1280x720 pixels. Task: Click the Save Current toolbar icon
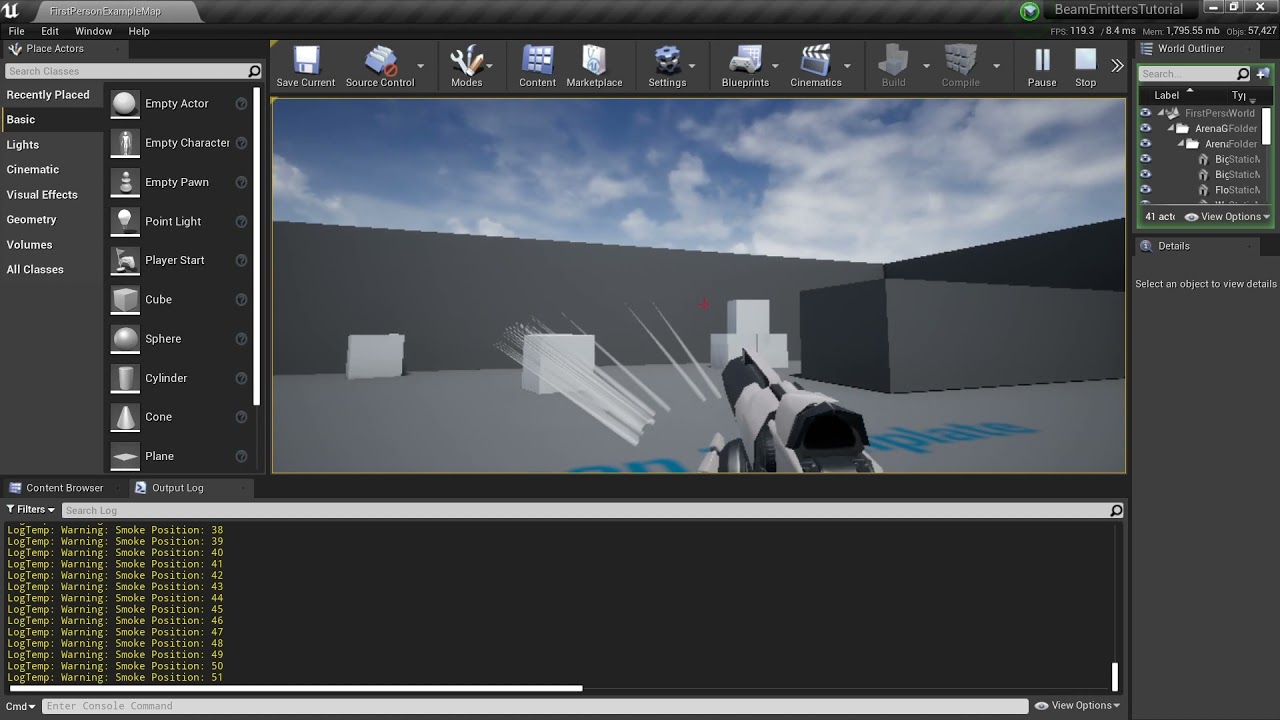(x=306, y=60)
